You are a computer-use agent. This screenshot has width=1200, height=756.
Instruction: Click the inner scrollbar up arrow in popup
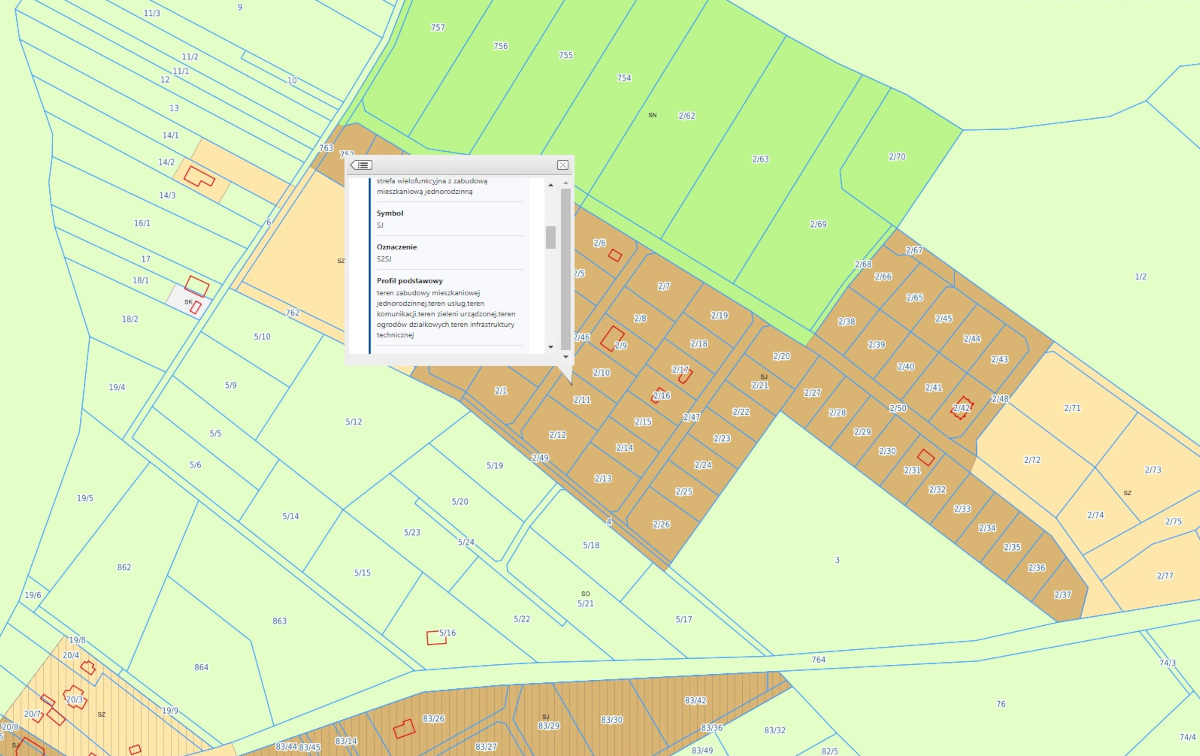click(x=549, y=184)
